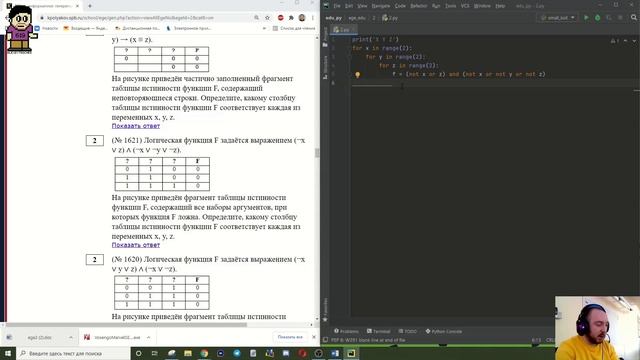Open Chrome from the Windows taskbar

click(204, 353)
